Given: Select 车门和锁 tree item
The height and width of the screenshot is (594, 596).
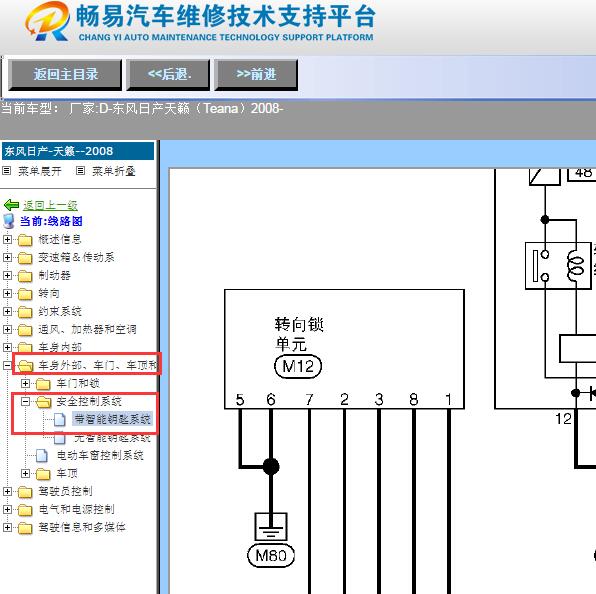Looking at the screenshot, I should pyautogui.click(x=78, y=383).
